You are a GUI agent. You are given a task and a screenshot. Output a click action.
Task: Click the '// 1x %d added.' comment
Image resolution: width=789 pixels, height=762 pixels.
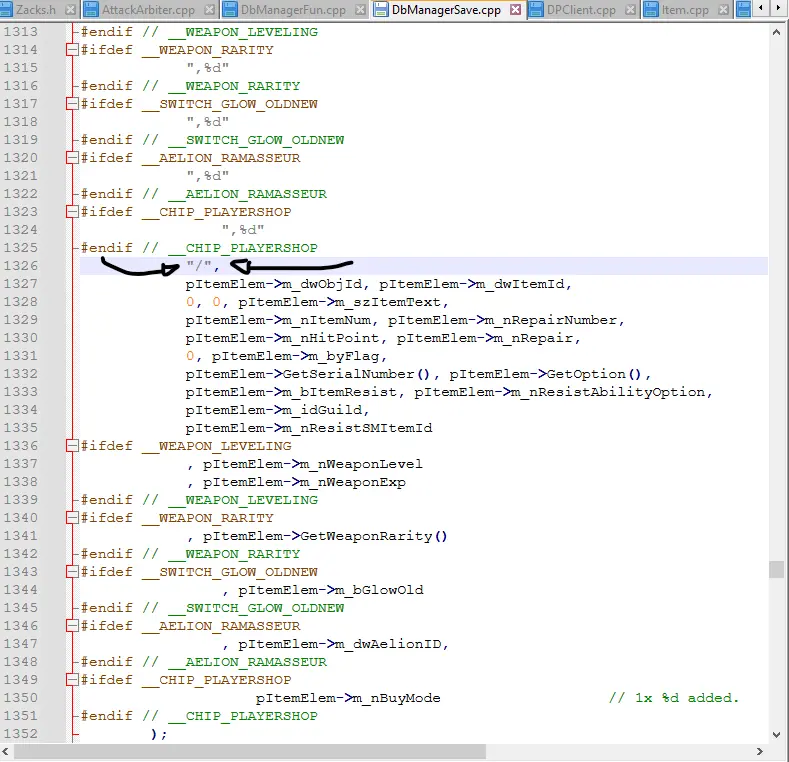tap(673, 698)
